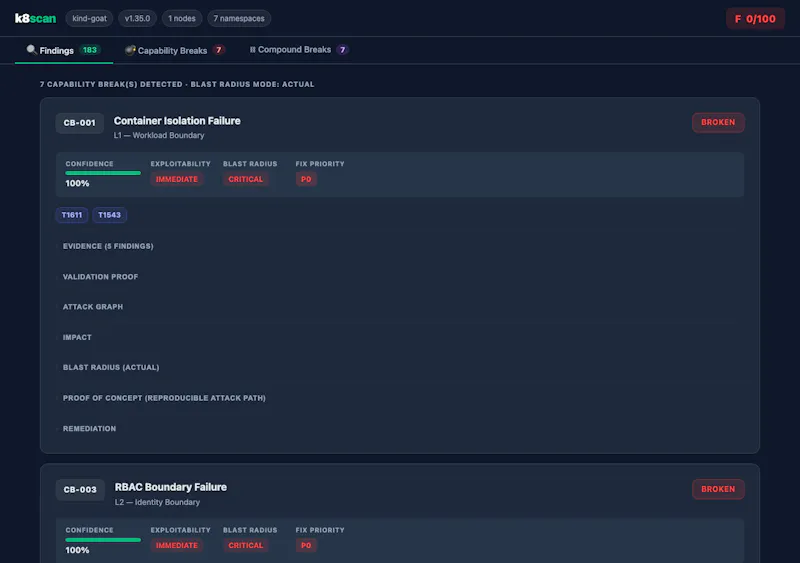
Task: Click the CB-001 identifier badge
Action: tap(80, 123)
